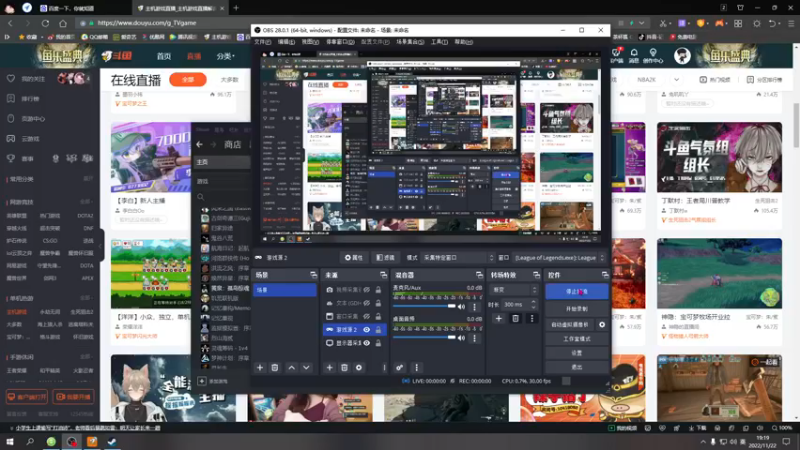800x450 pixels.
Task: Adjust the 麦克风/Aux volume slider
Action: point(424,306)
